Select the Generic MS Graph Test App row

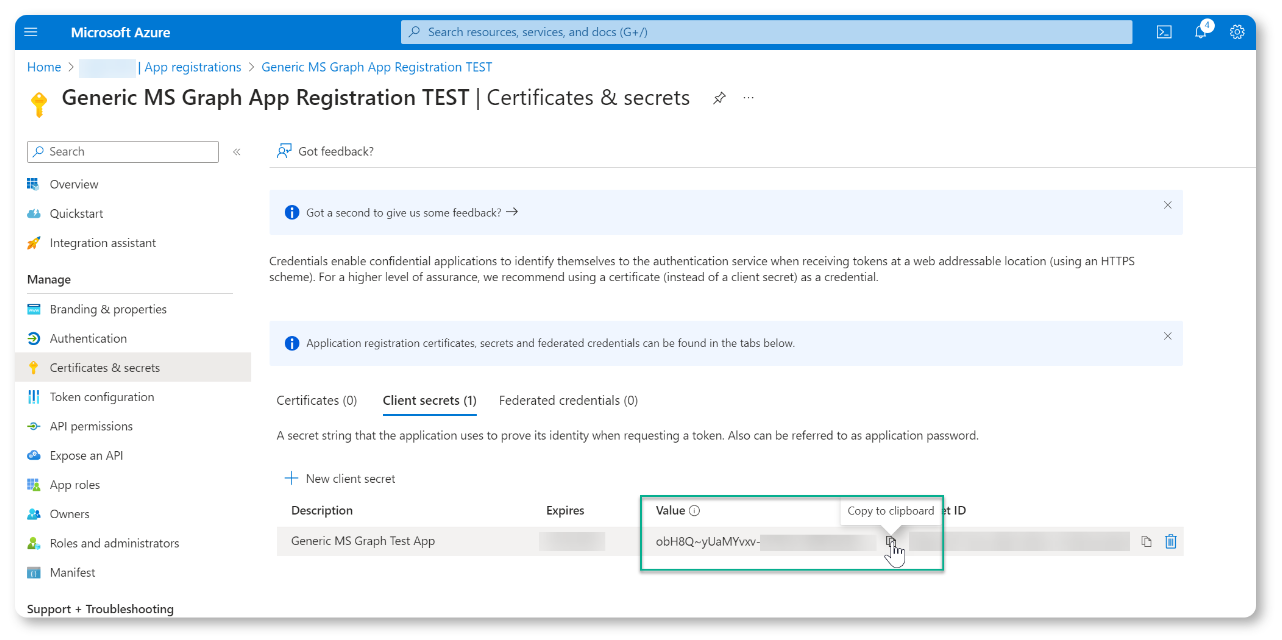click(730, 541)
